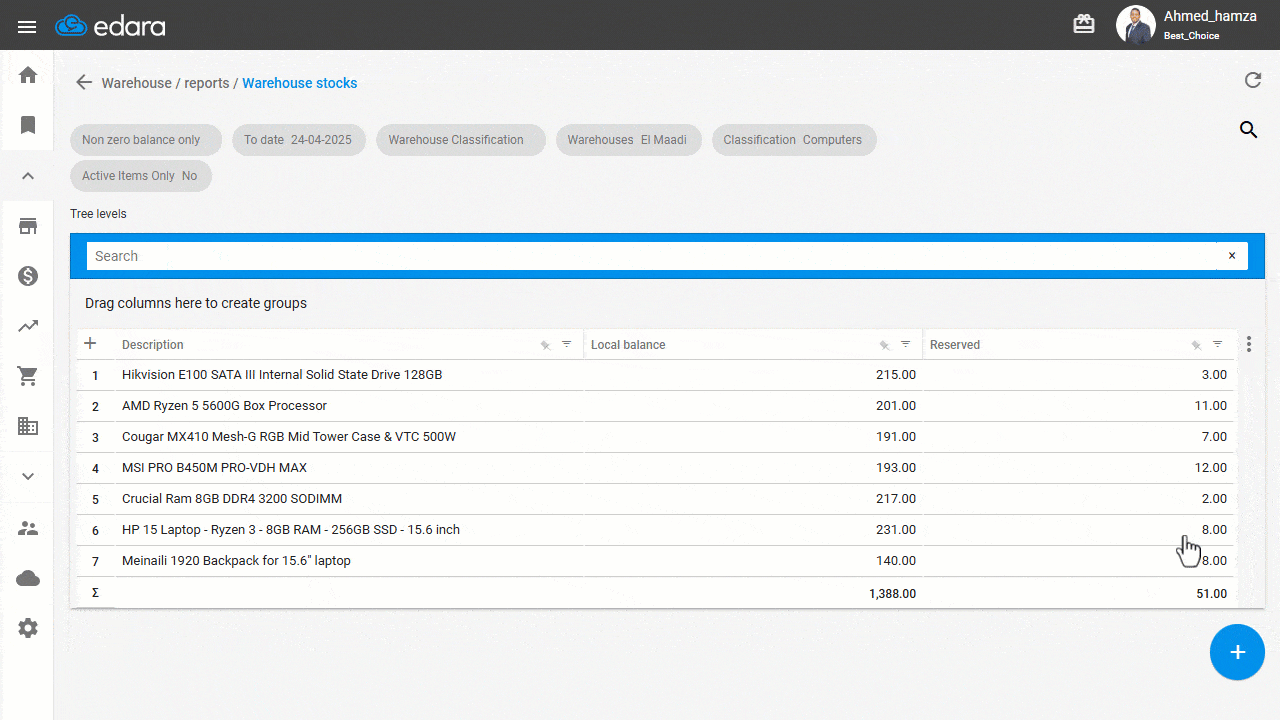This screenshot has height=720, width=1280.
Task: Open the trending analytics sidebar icon
Action: pyautogui.click(x=28, y=326)
